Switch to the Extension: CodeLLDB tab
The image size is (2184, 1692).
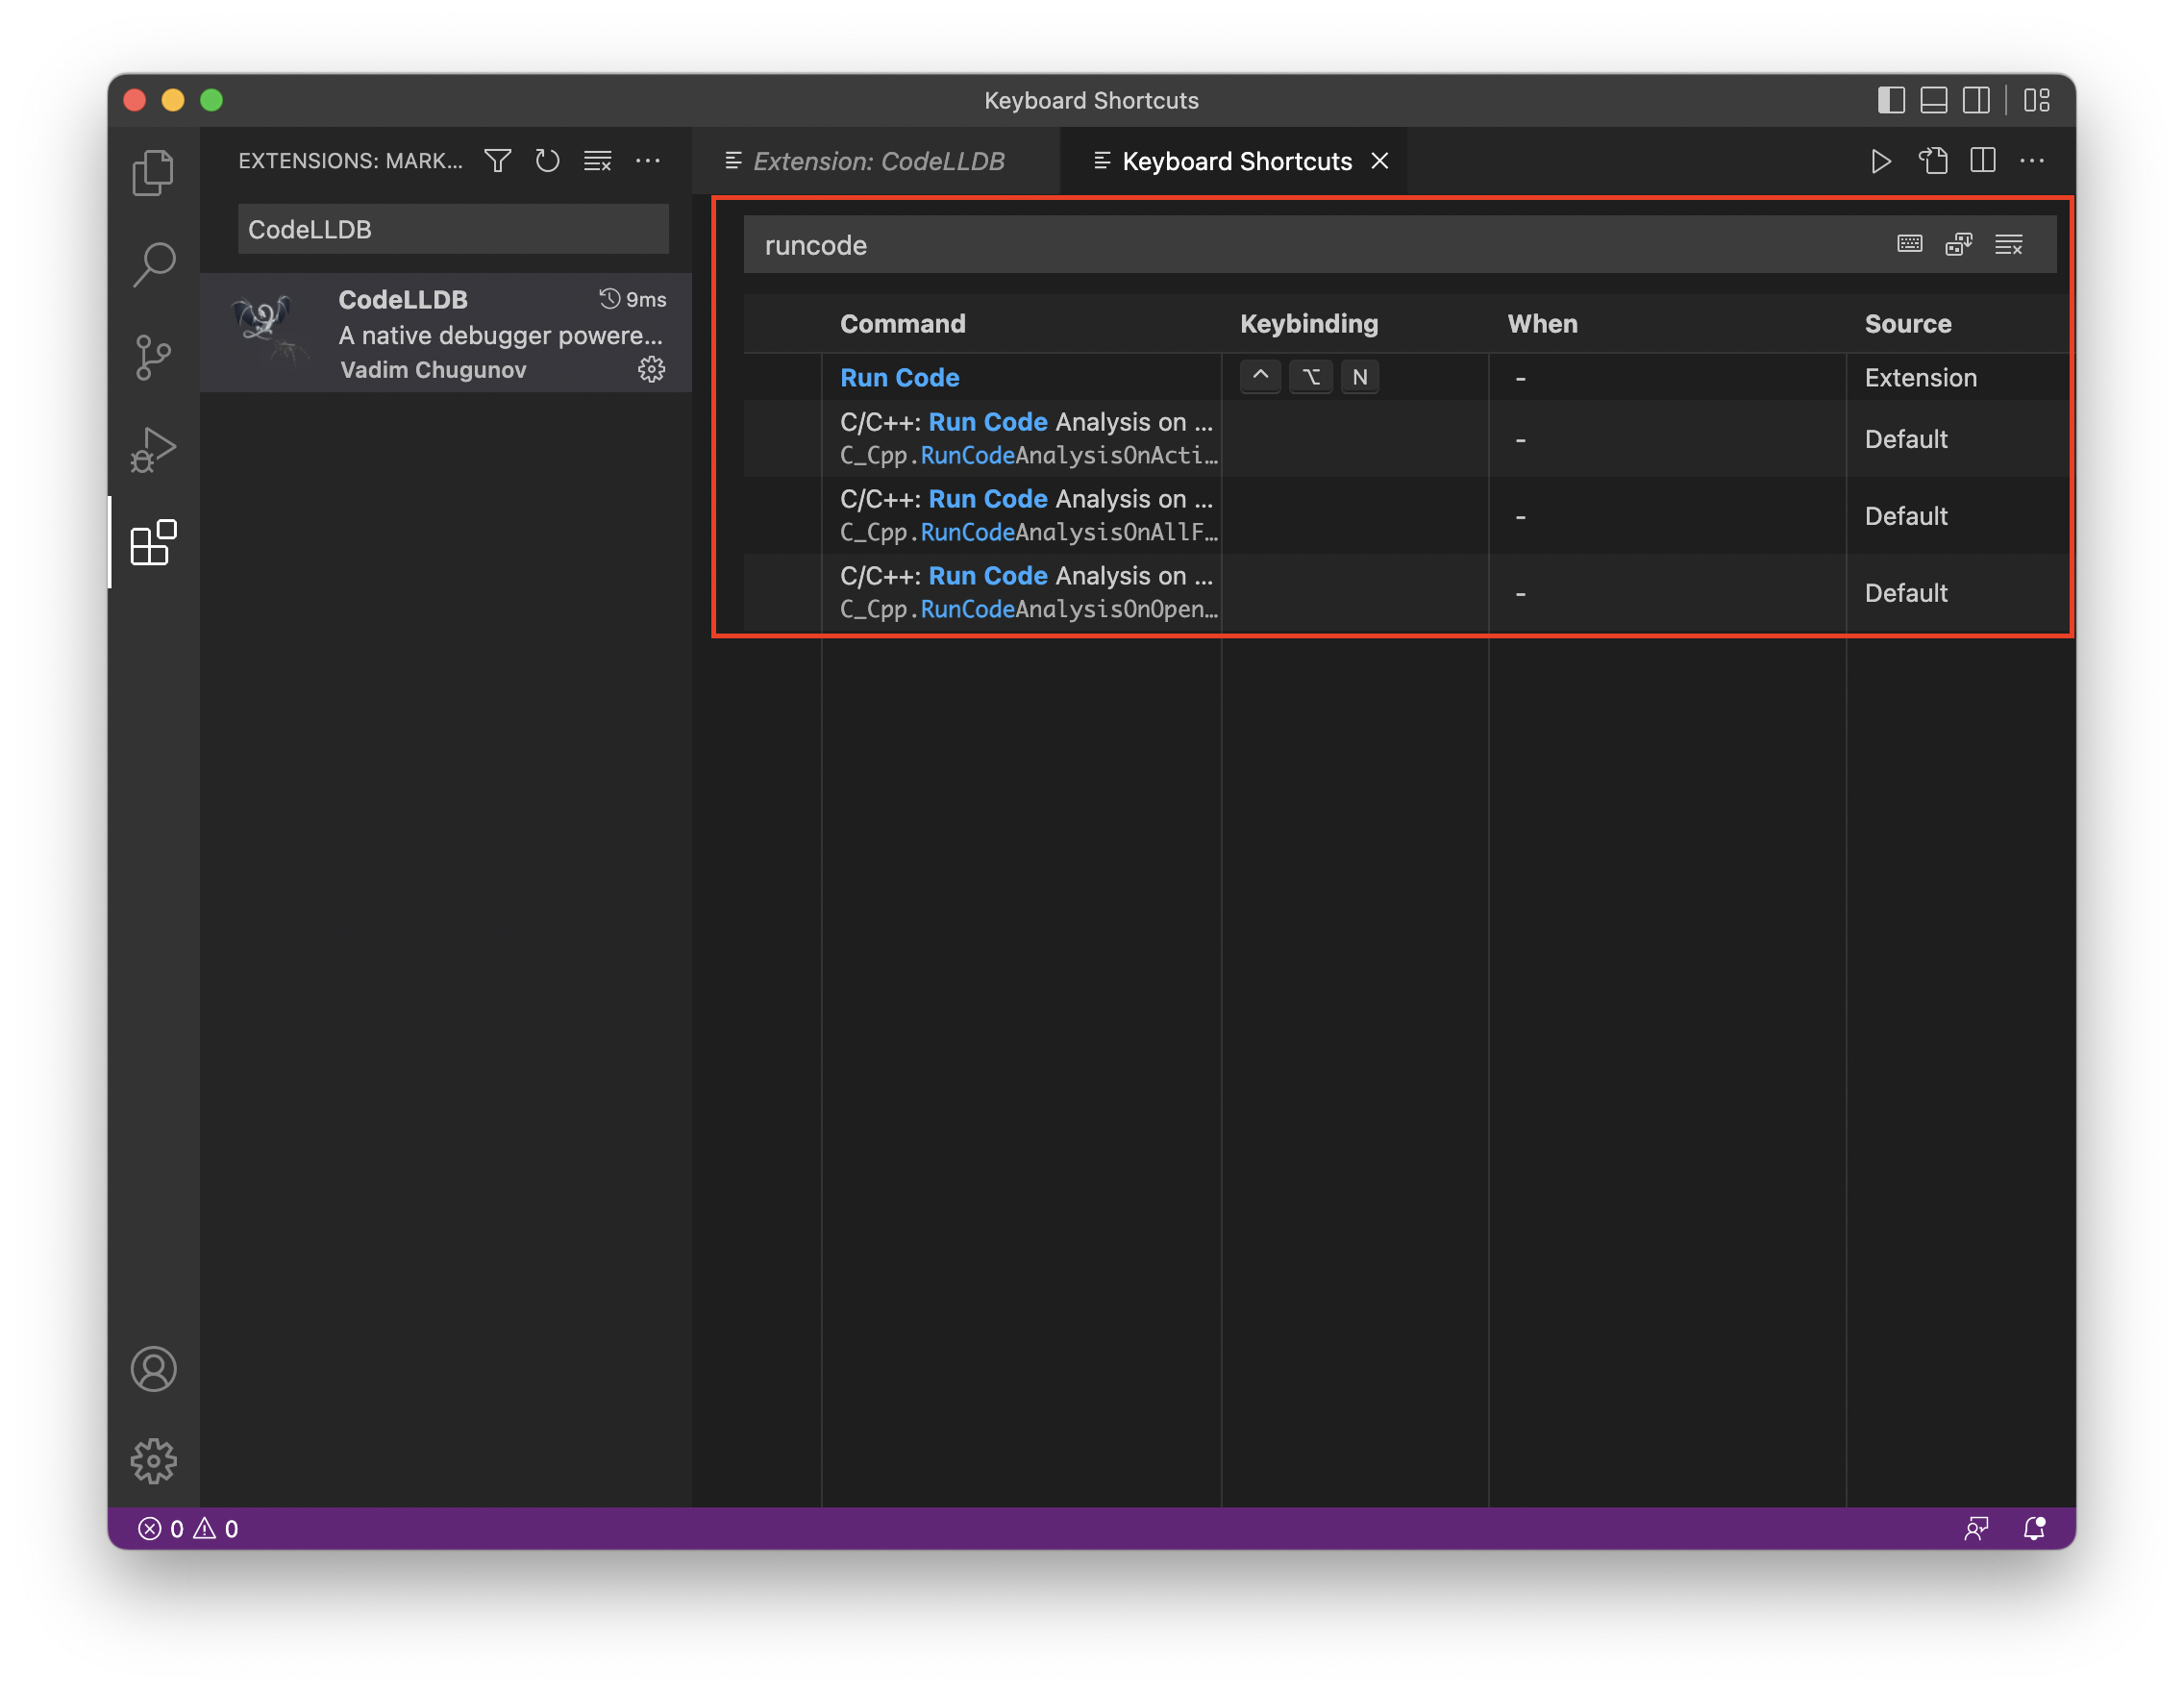tap(877, 161)
